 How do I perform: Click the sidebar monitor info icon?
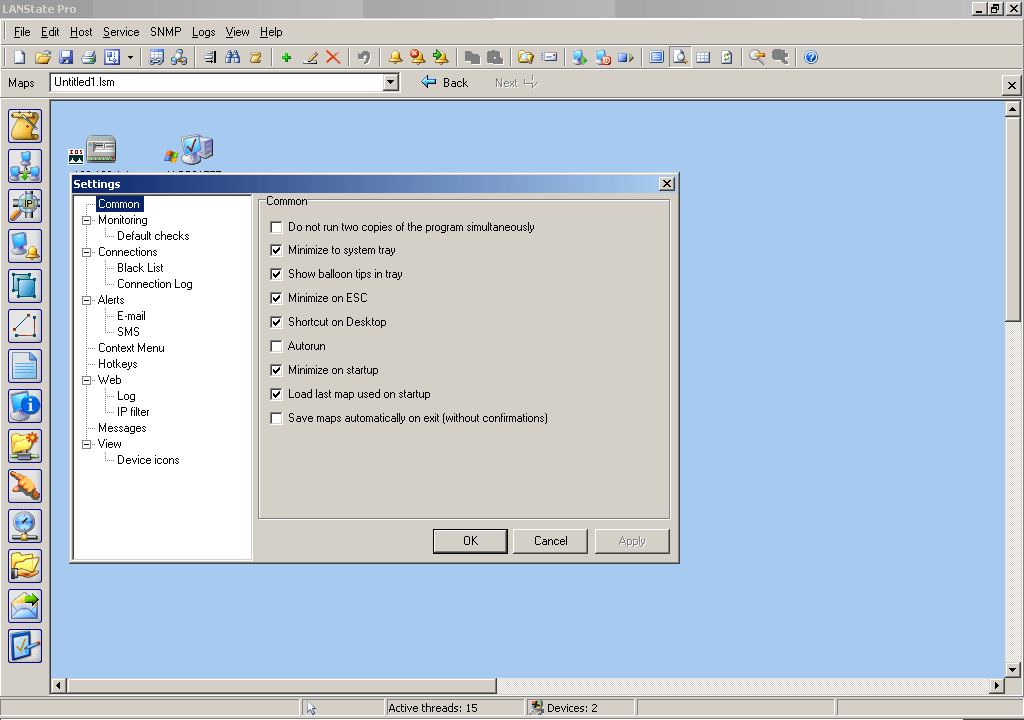tap(25, 406)
